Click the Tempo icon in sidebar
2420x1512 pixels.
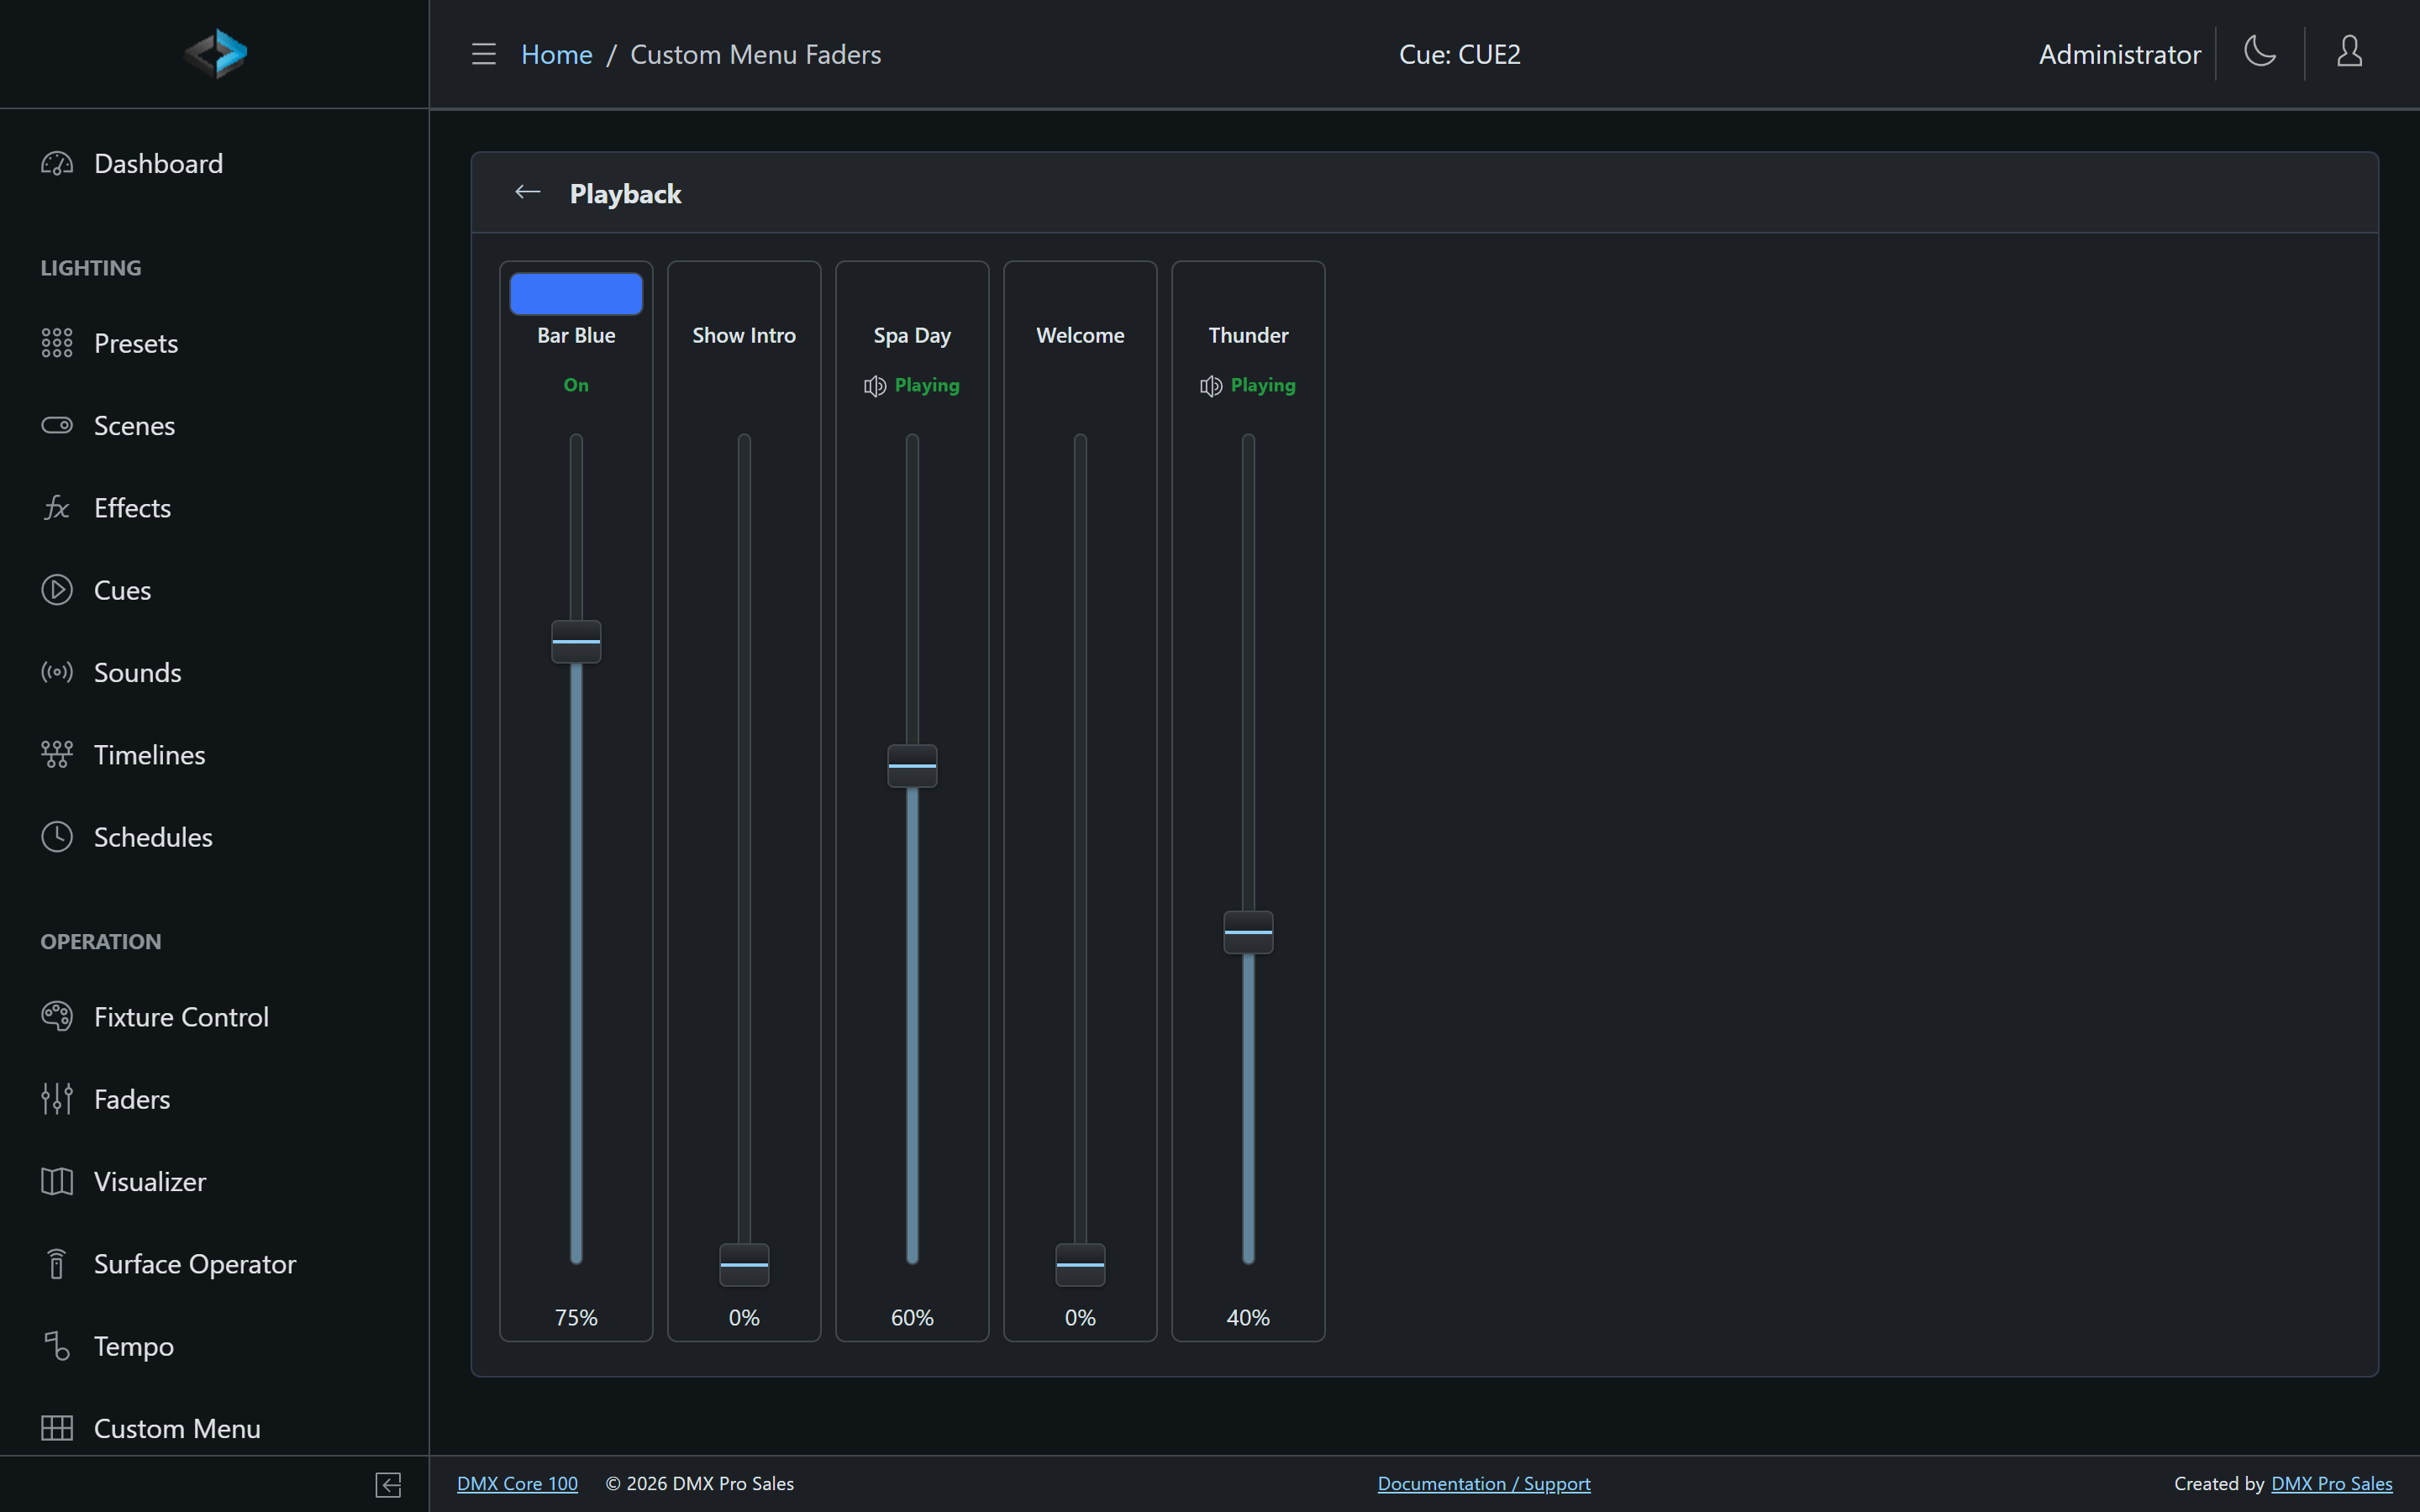pyautogui.click(x=57, y=1346)
